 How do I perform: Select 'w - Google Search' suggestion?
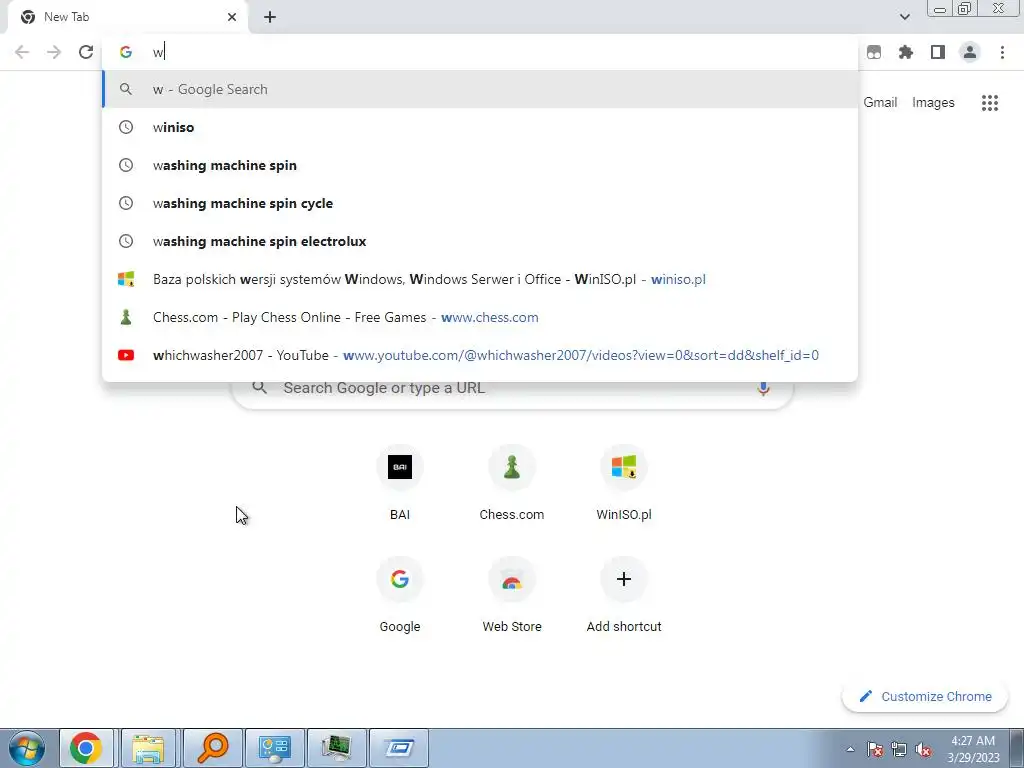tap(480, 89)
